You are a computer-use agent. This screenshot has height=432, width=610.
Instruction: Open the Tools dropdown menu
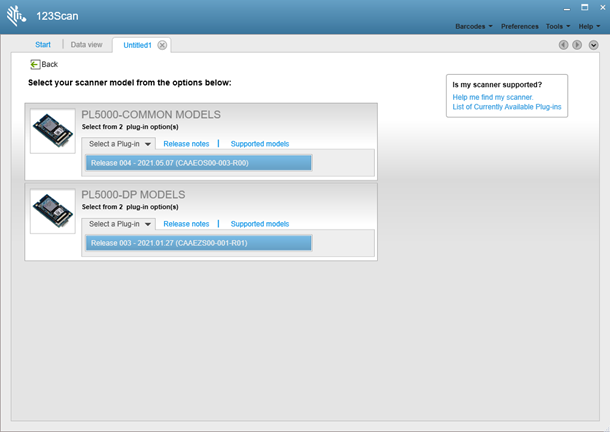pyautogui.click(x=558, y=26)
